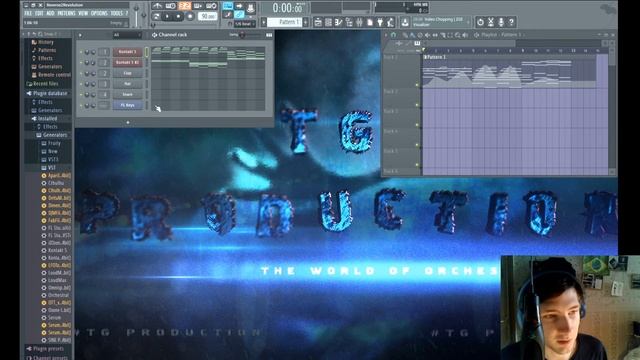The width and height of the screenshot is (640, 360).
Task: Click the time display 0:00:00
Action: (288, 8)
